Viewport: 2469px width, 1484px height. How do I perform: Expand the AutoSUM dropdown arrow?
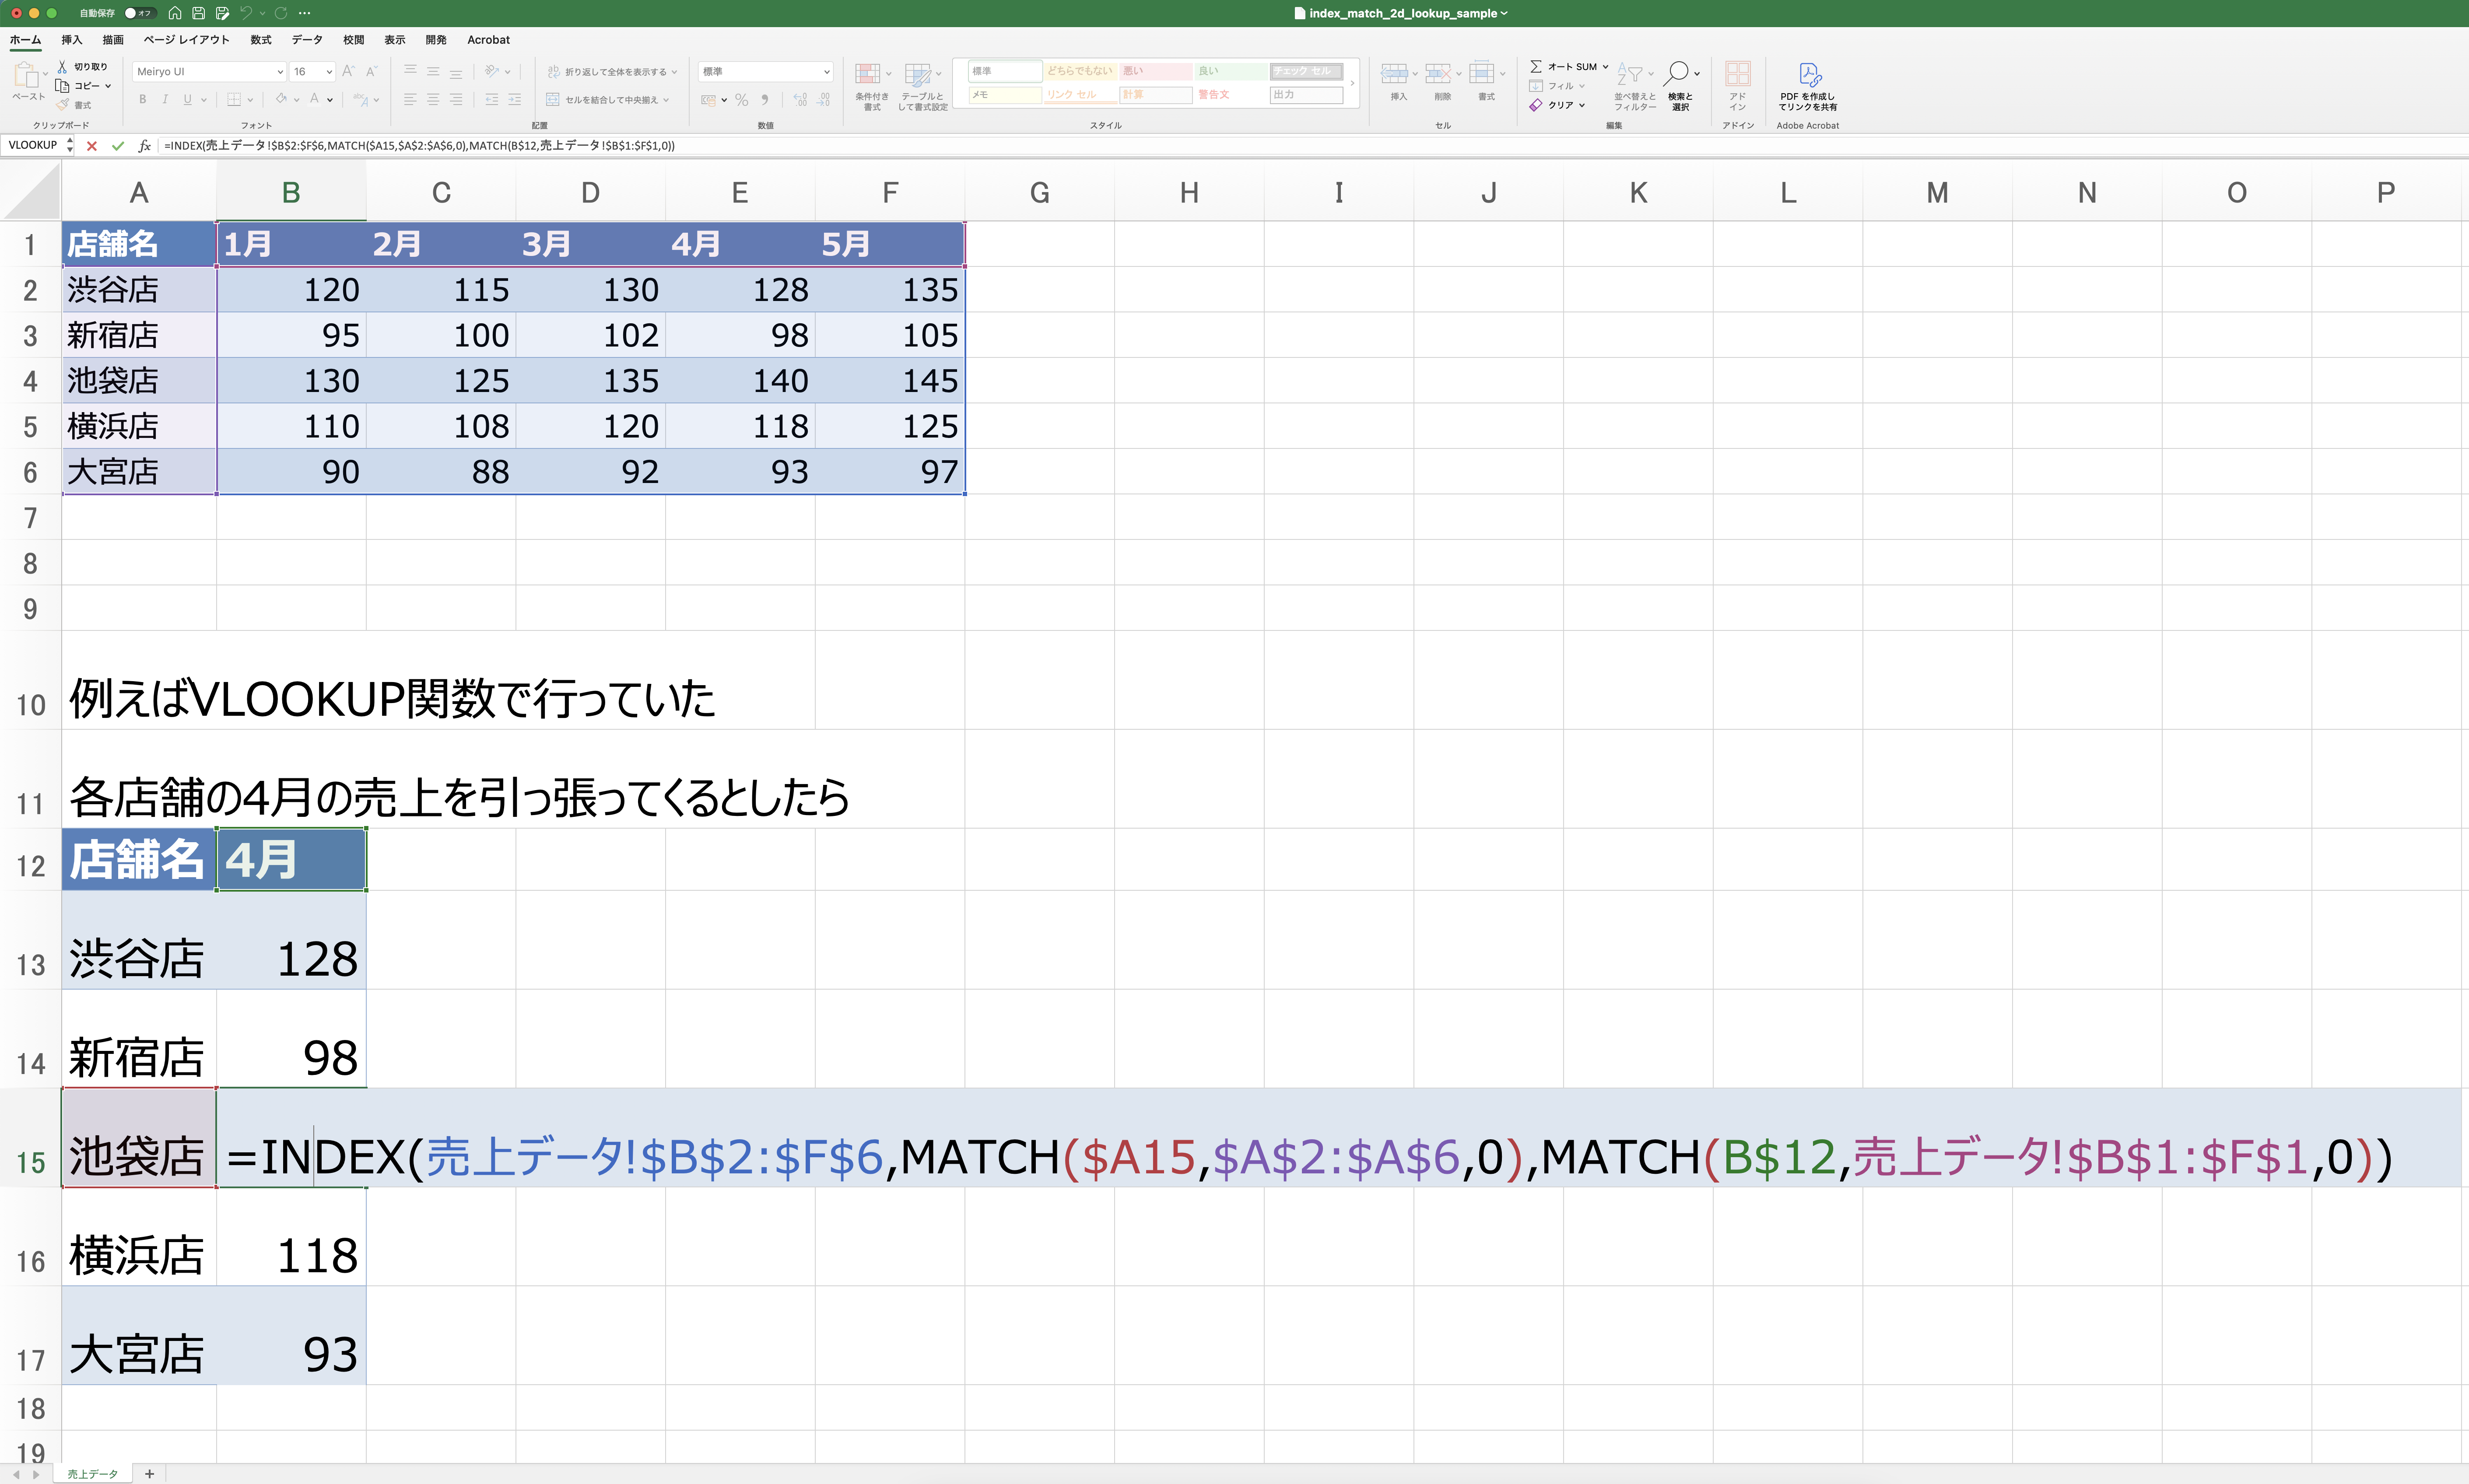coord(1606,67)
